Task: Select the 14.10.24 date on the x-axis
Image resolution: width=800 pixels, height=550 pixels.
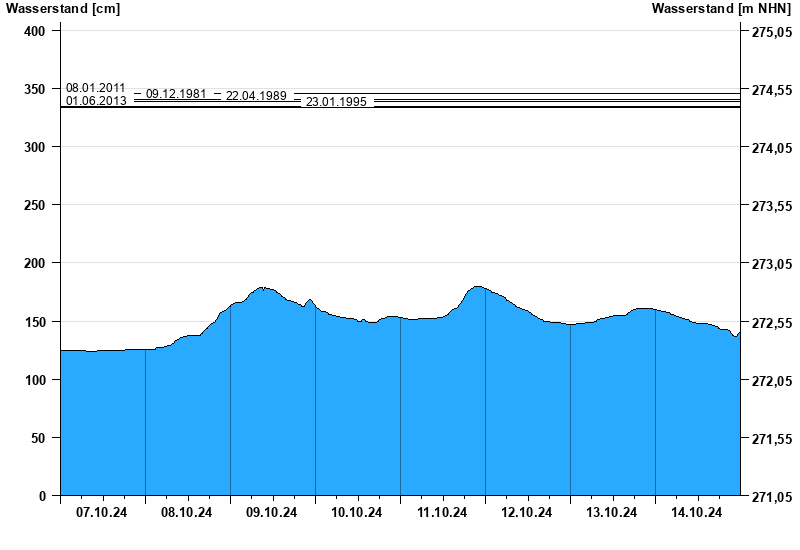Action: click(x=697, y=513)
